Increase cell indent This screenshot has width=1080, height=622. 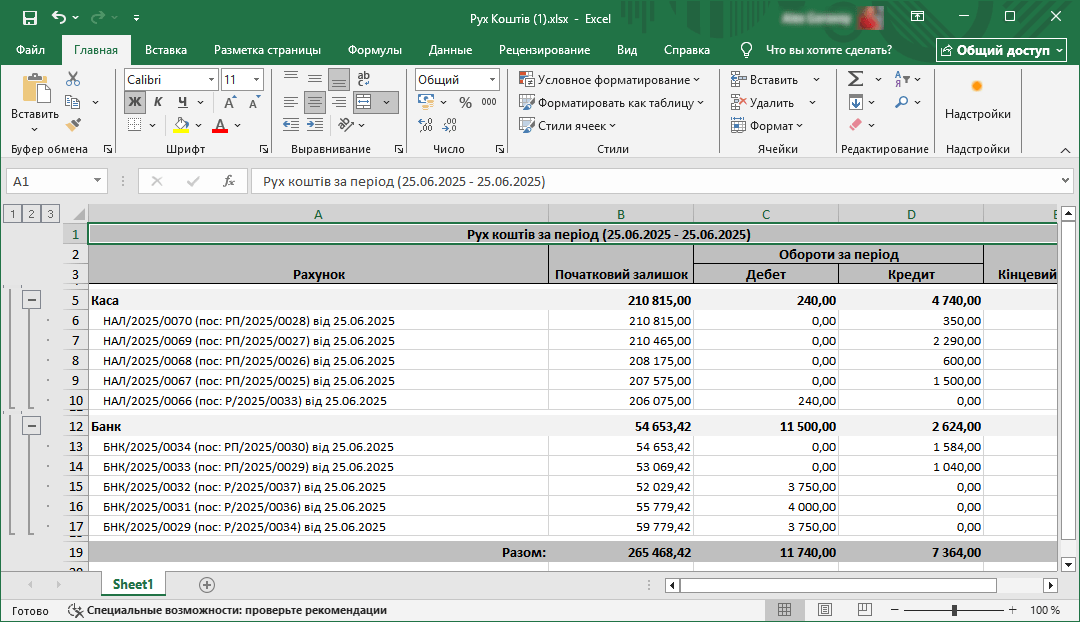pyautogui.click(x=315, y=125)
